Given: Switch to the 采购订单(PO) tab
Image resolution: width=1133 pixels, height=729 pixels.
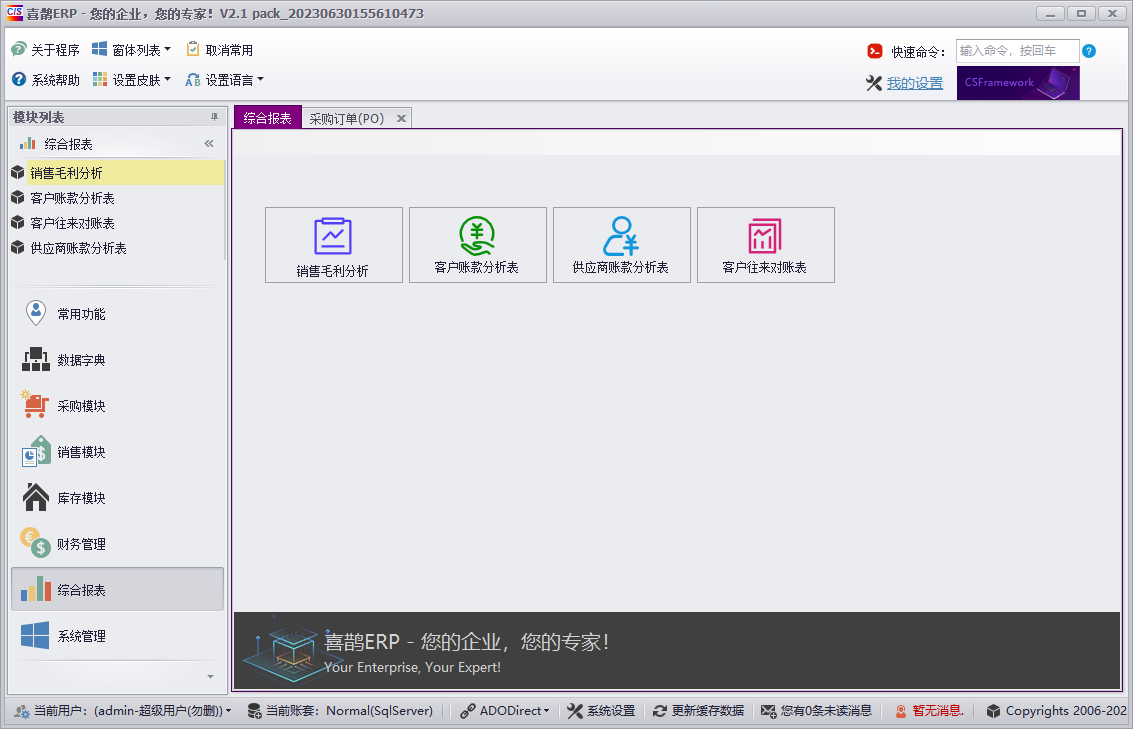Looking at the screenshot, I should pos(345,117).
